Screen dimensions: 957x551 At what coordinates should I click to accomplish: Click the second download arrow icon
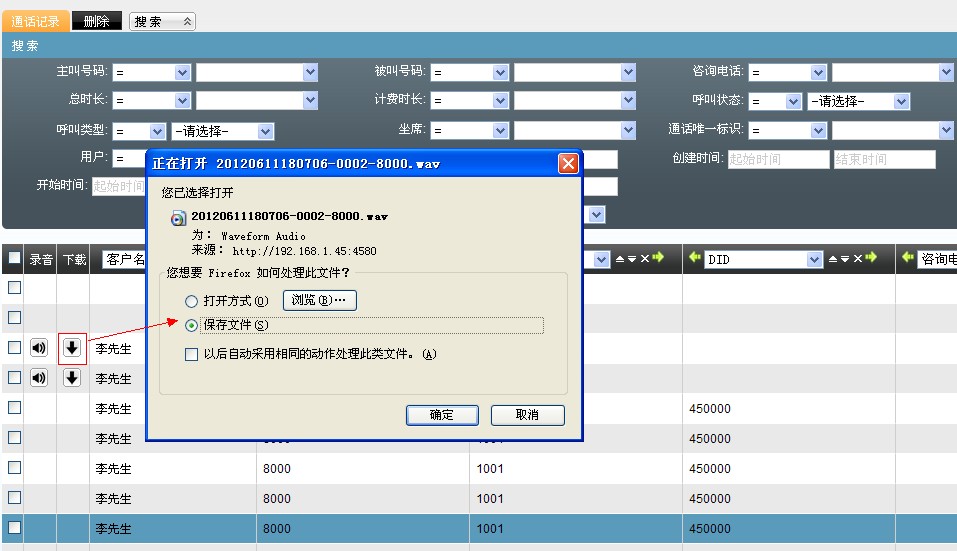(x=72, y=378)
